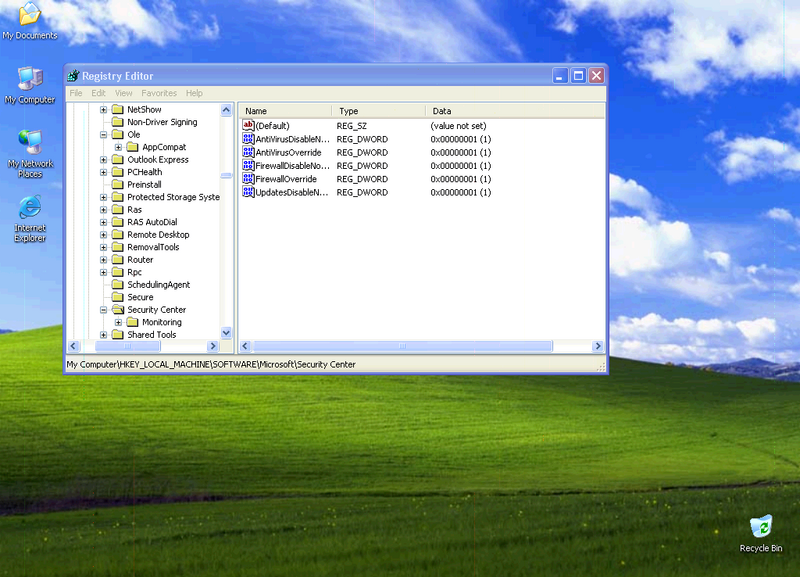Select the RemovalTools key label
800x577 pixels.
coord(153,247)
